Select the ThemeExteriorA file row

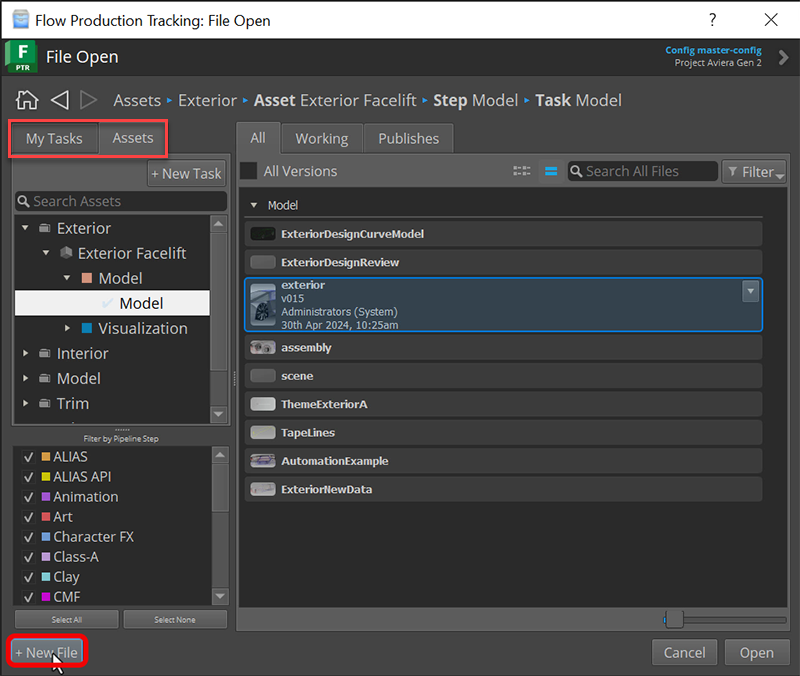503,404
